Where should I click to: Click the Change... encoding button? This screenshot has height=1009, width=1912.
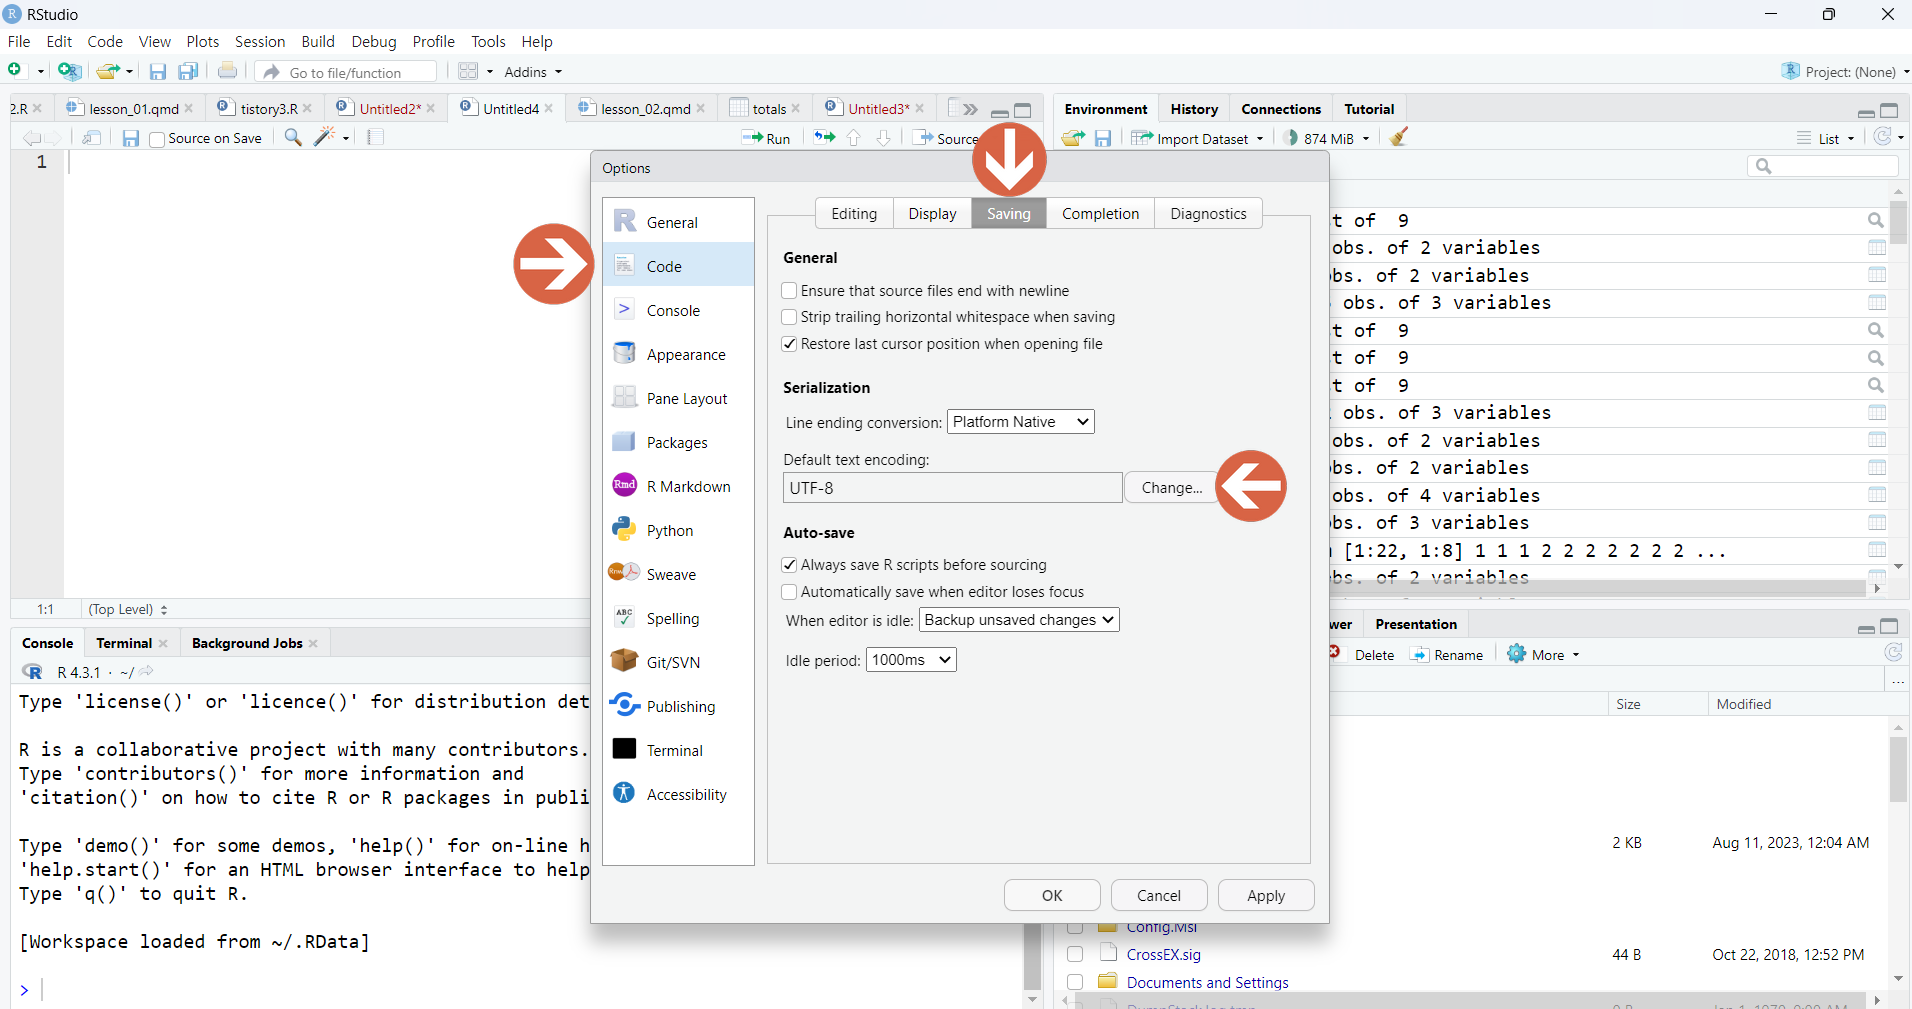tap(1172, 488)
